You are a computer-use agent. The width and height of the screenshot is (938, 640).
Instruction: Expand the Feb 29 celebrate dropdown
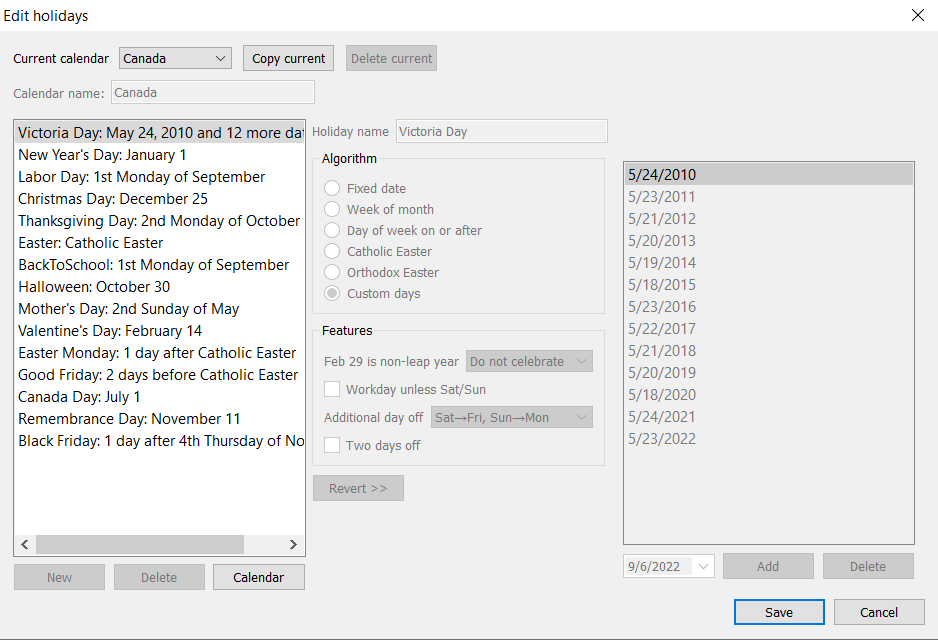pyautogui.click(x=529, y=361)
